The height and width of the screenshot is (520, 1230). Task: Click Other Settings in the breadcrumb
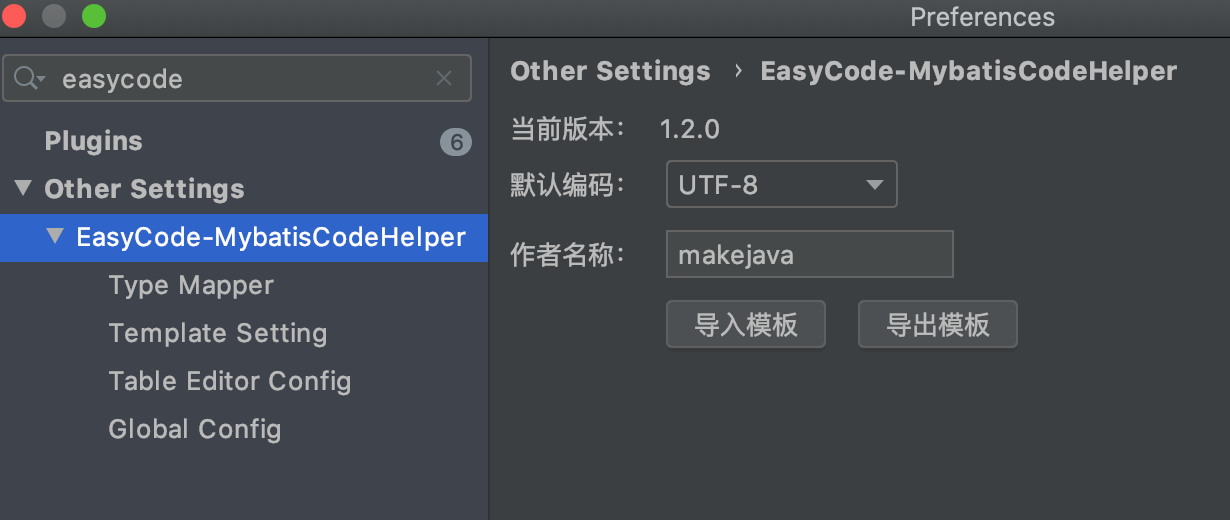click(x=610, y=72)
